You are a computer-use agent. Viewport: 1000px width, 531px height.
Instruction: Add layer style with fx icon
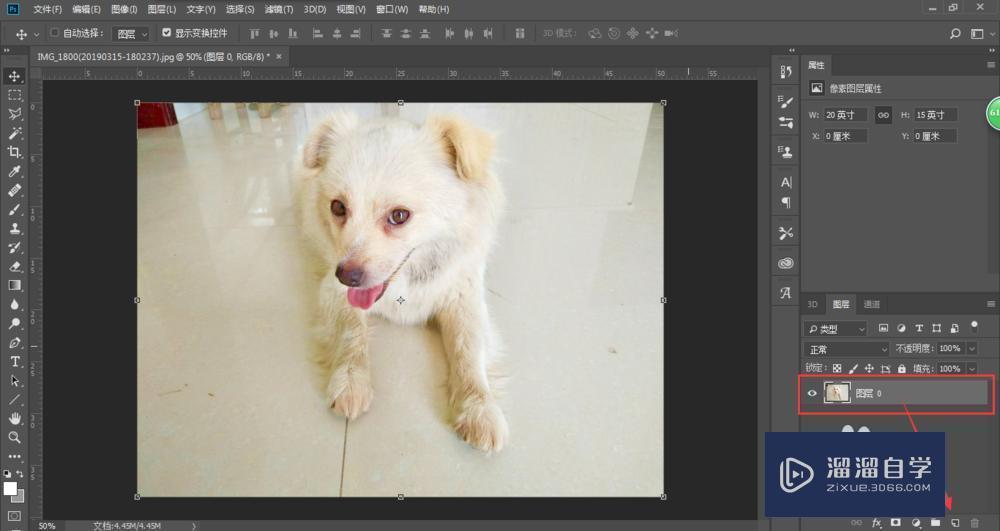877,523
